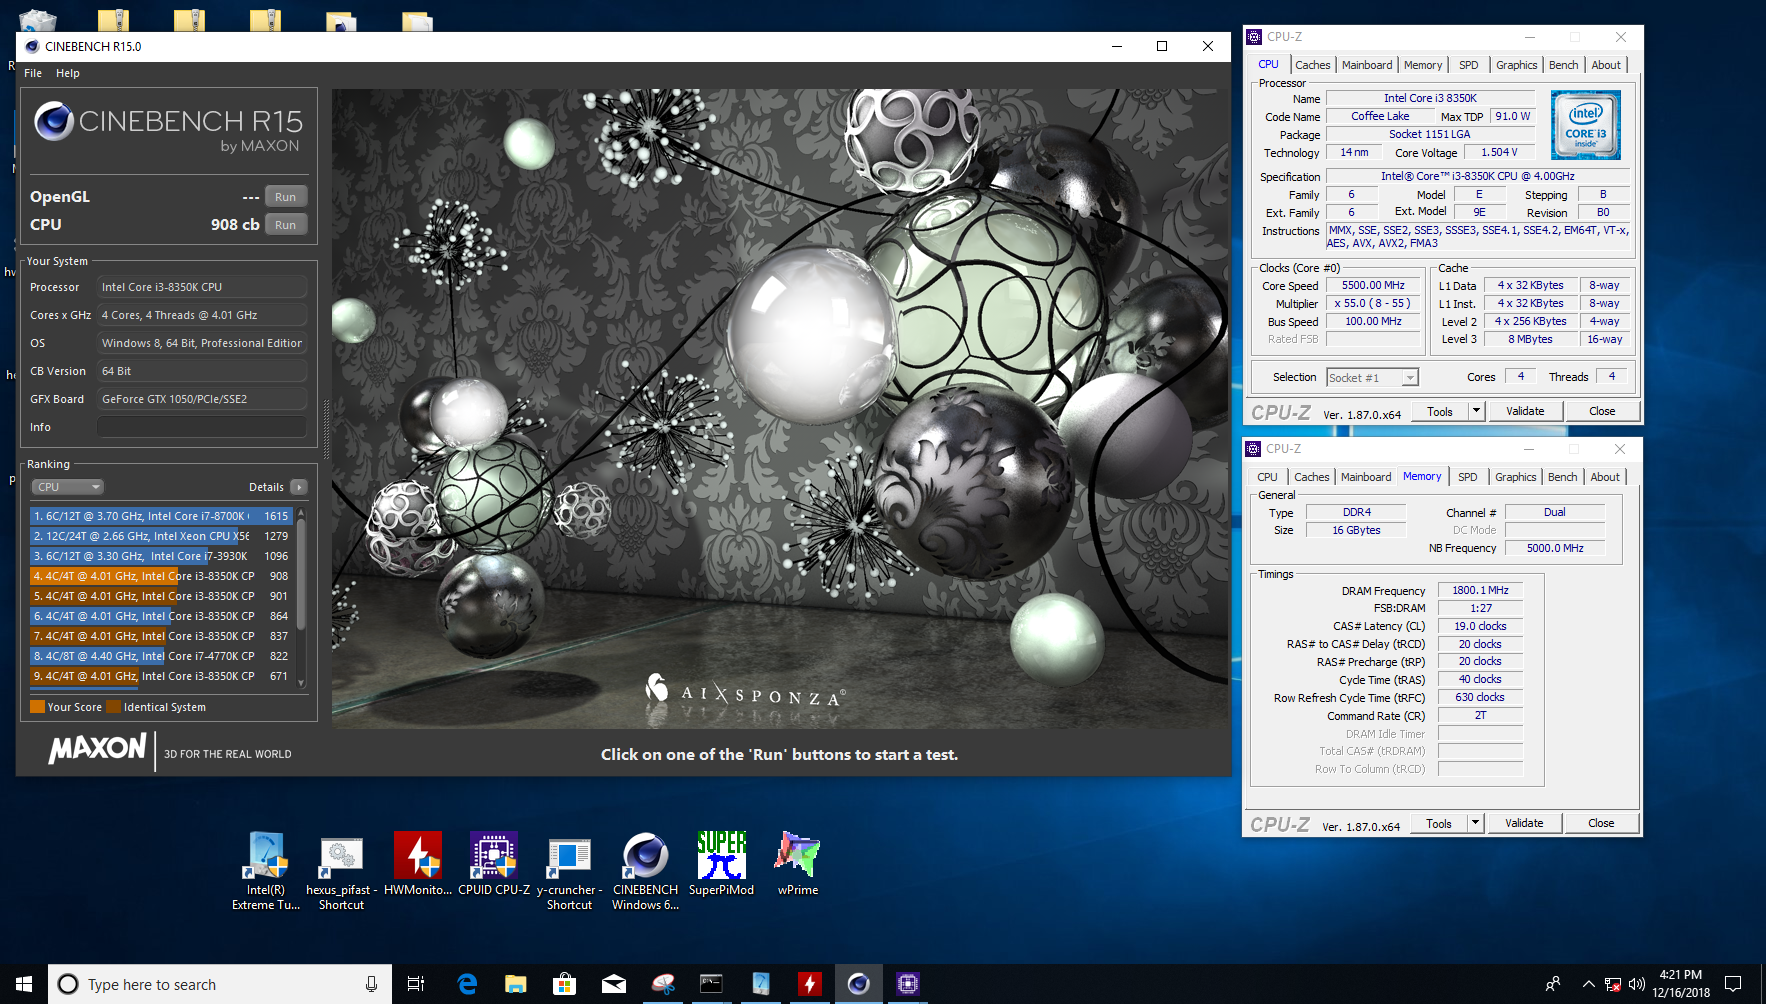Viewport: 1766px width, 1004px height.
Task: Click DRAM Frequency 1800.1 MHz value
Action: point(1480,590)
